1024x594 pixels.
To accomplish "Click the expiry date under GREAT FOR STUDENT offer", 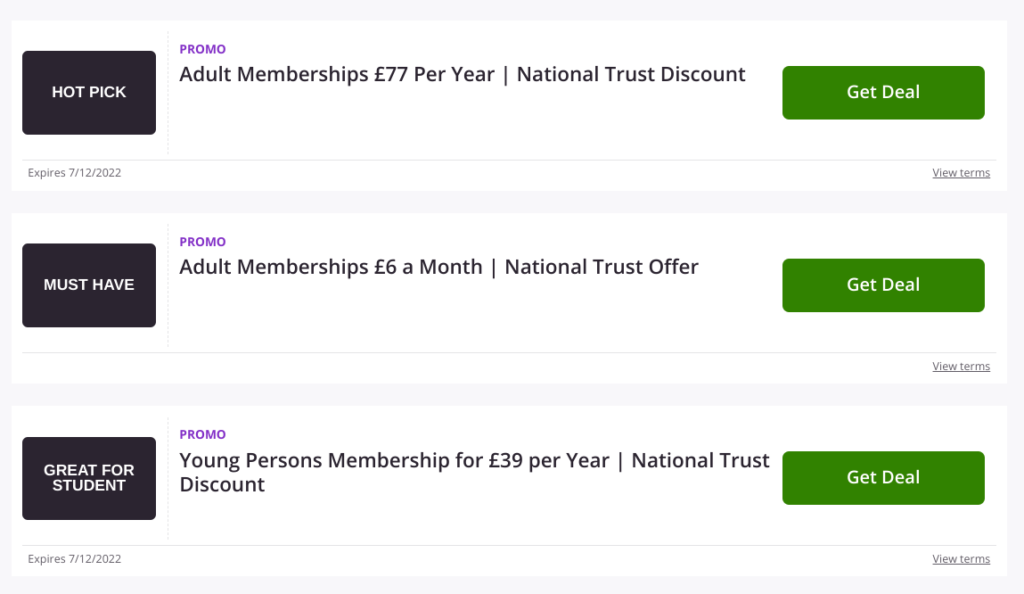I will click(x=74, y=559).
